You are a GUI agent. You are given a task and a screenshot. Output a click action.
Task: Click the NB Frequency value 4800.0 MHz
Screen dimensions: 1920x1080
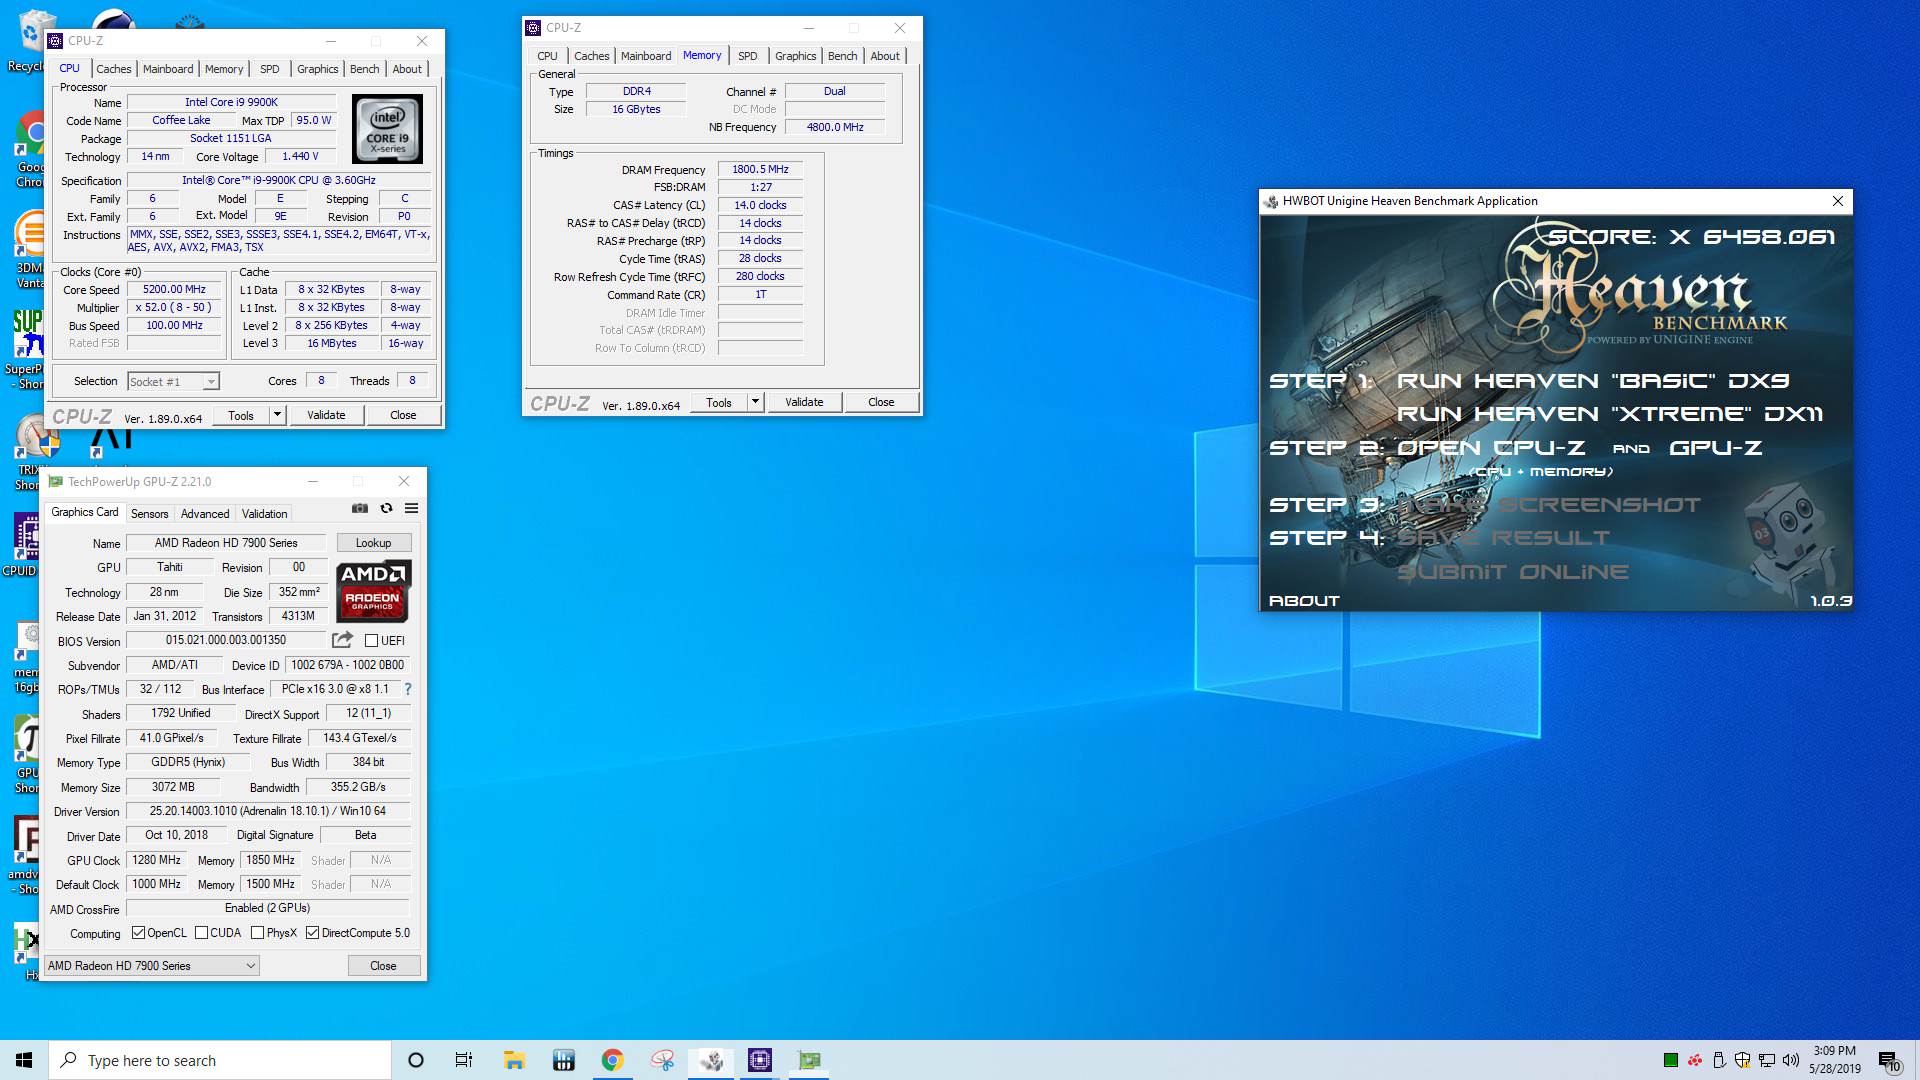coord(835,127)
